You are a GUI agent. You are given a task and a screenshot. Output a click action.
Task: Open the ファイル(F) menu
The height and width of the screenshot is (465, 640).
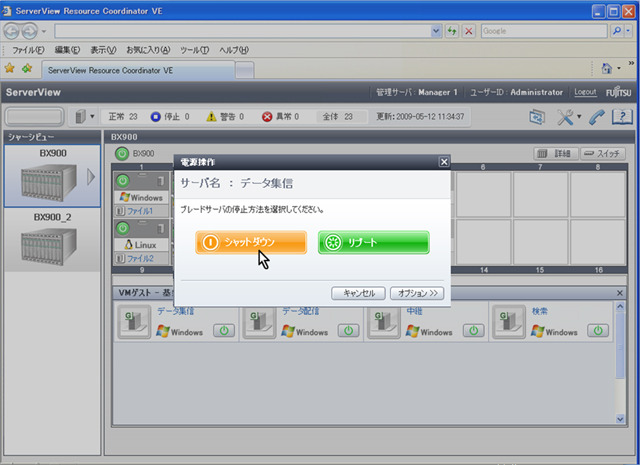coord(28,50)
